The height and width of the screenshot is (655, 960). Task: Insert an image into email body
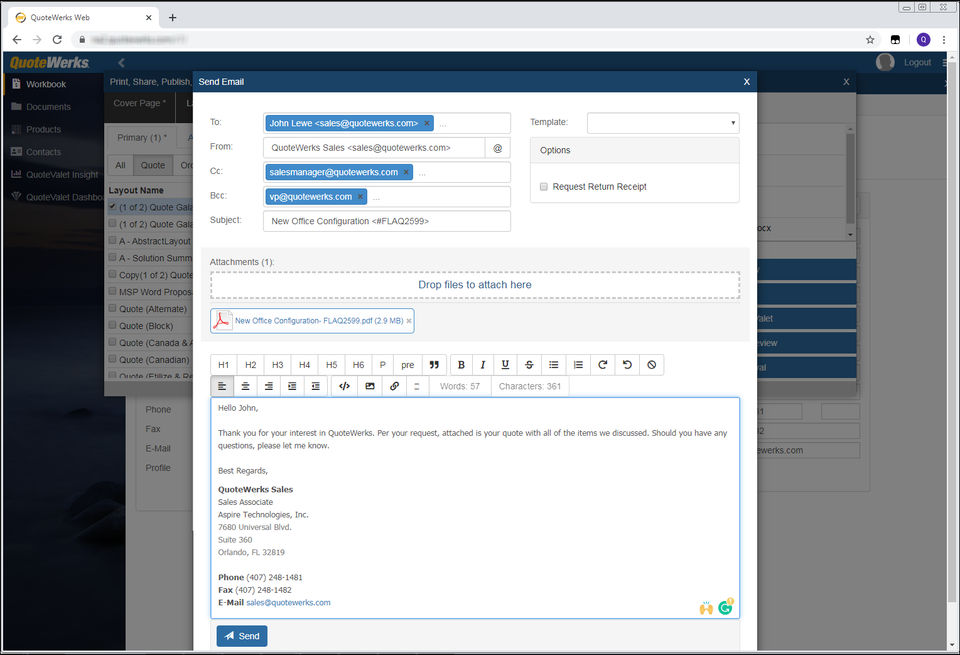pyautogui.click(x=370, y=386)
